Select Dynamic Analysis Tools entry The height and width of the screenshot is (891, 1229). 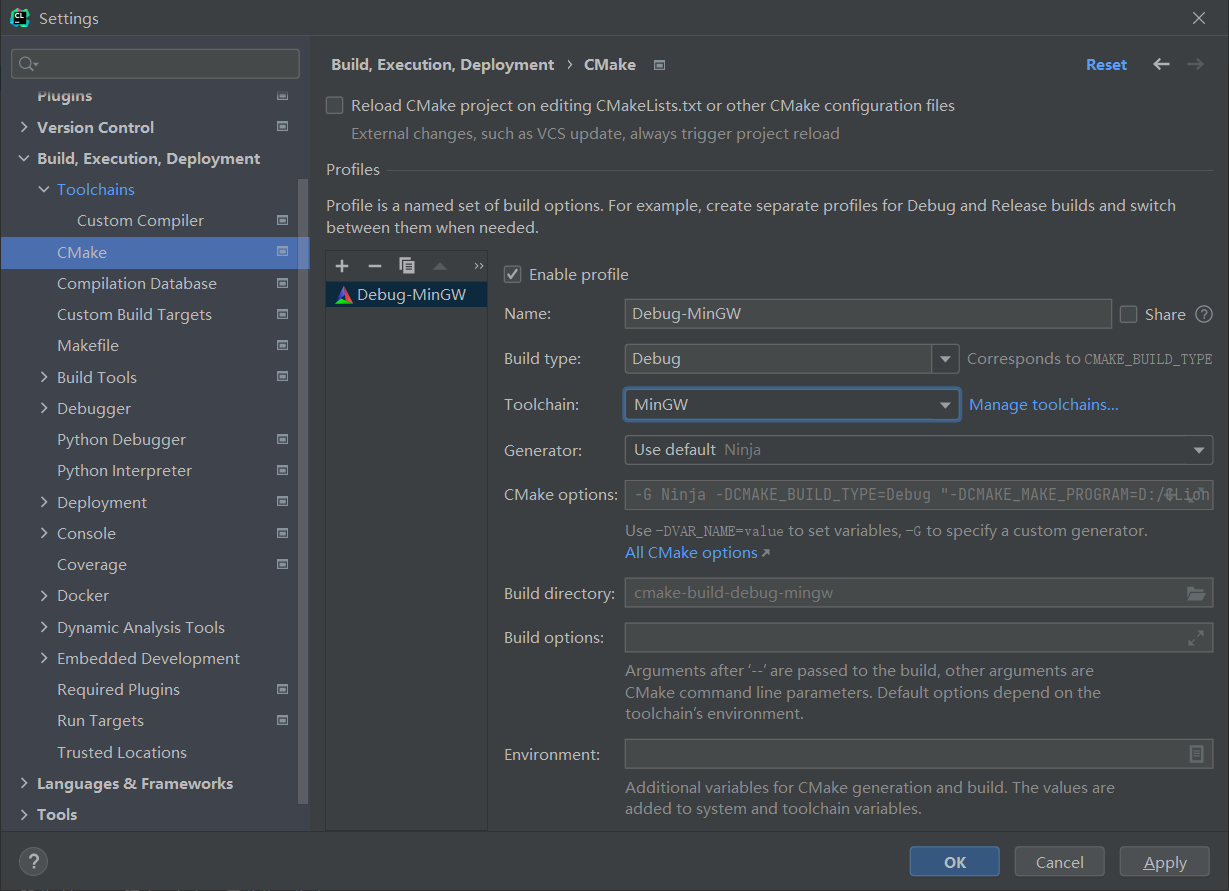coord(141,627)
